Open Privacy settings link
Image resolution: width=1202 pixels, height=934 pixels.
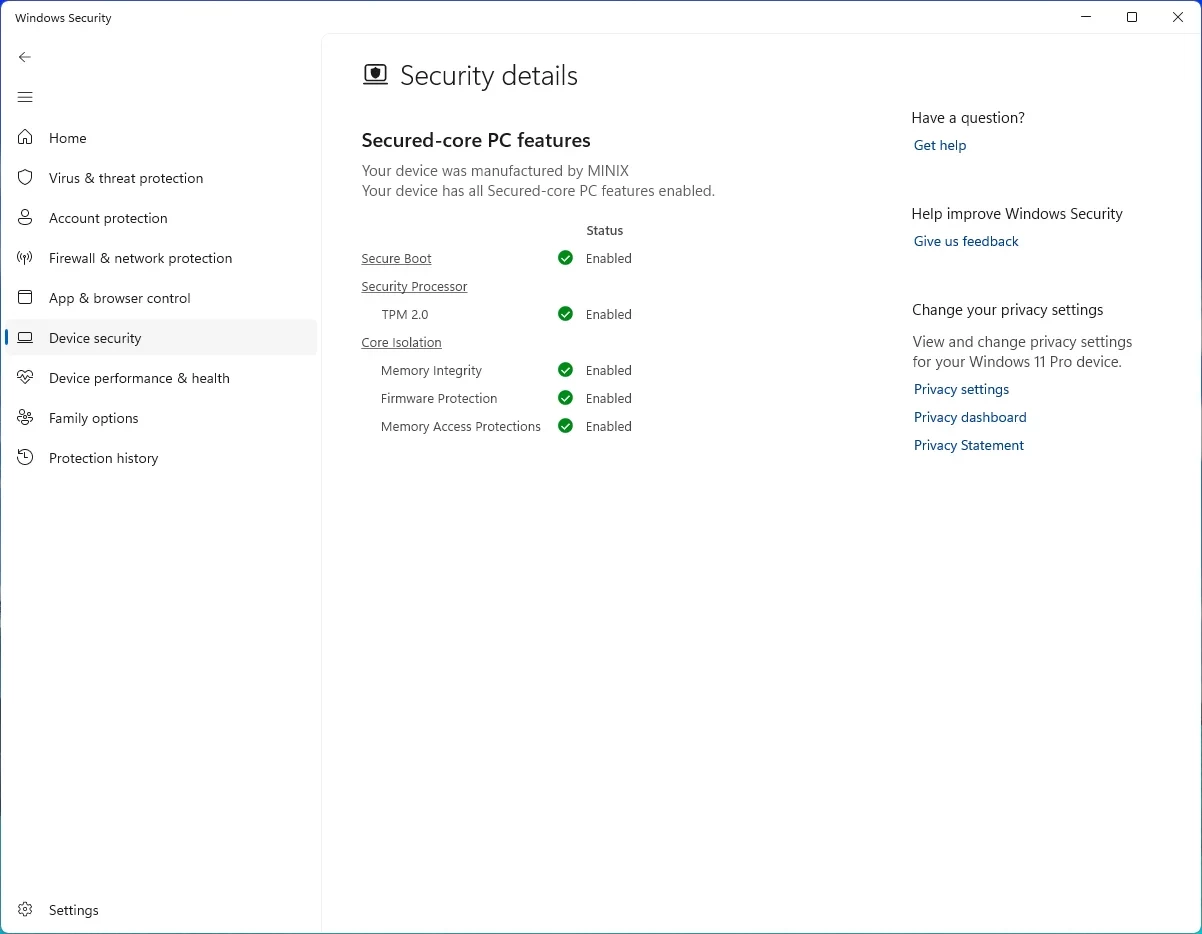click(x=961, y=389)
